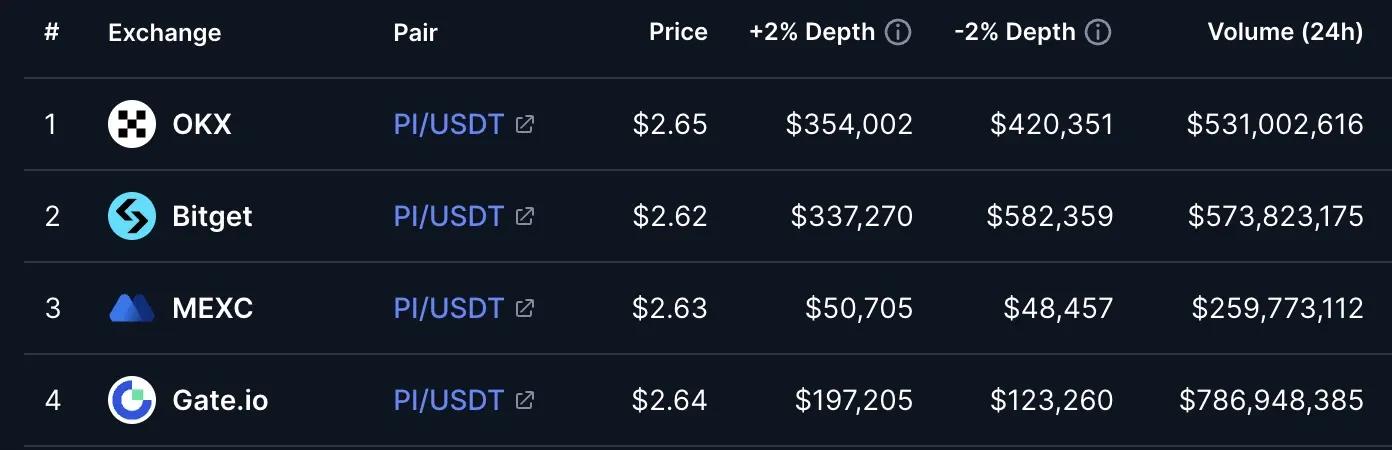This screenshot has height=450, width=1392.
Task: Click the -2% Depth info icon
Action: [x=1098, y=32]
